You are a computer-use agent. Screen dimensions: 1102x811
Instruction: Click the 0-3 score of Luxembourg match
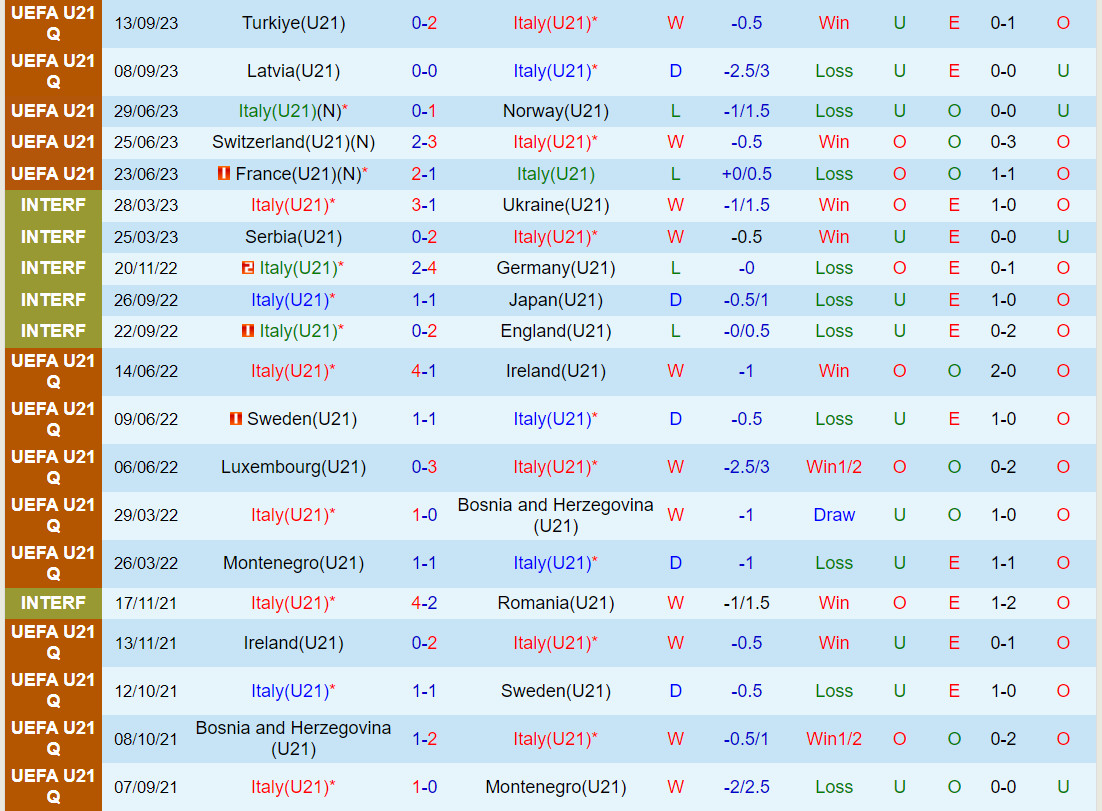pos(424,467)
